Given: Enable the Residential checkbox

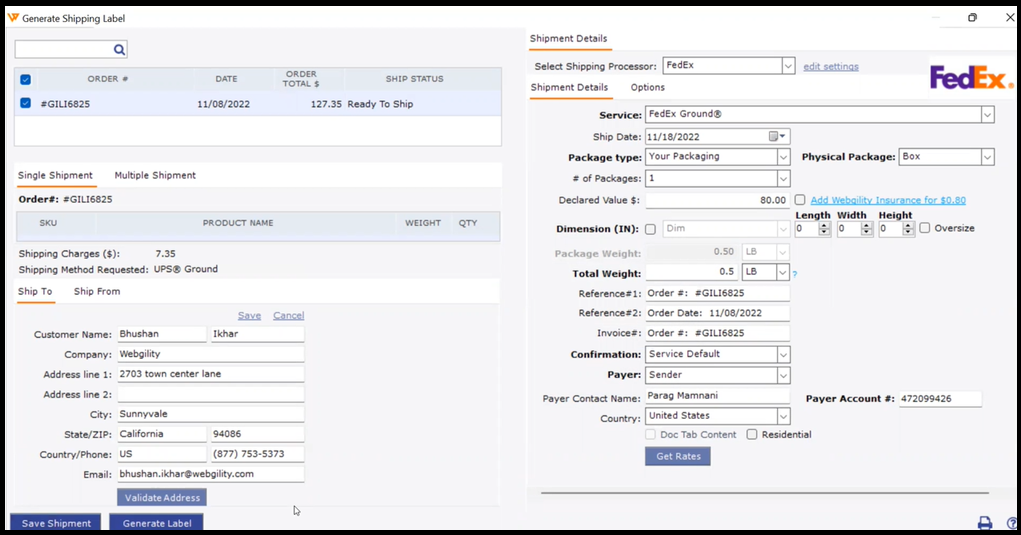Looking at the screenshot, I should [x=752, y=435].
